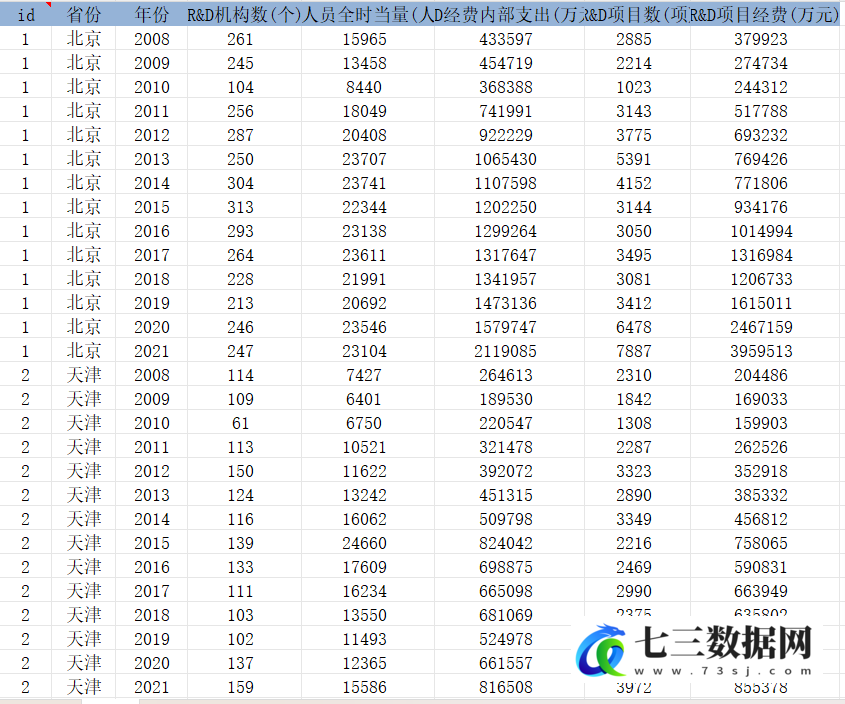Select the cell showing 1473136
This screenshot has height=704, width=845.
(509, 303)
